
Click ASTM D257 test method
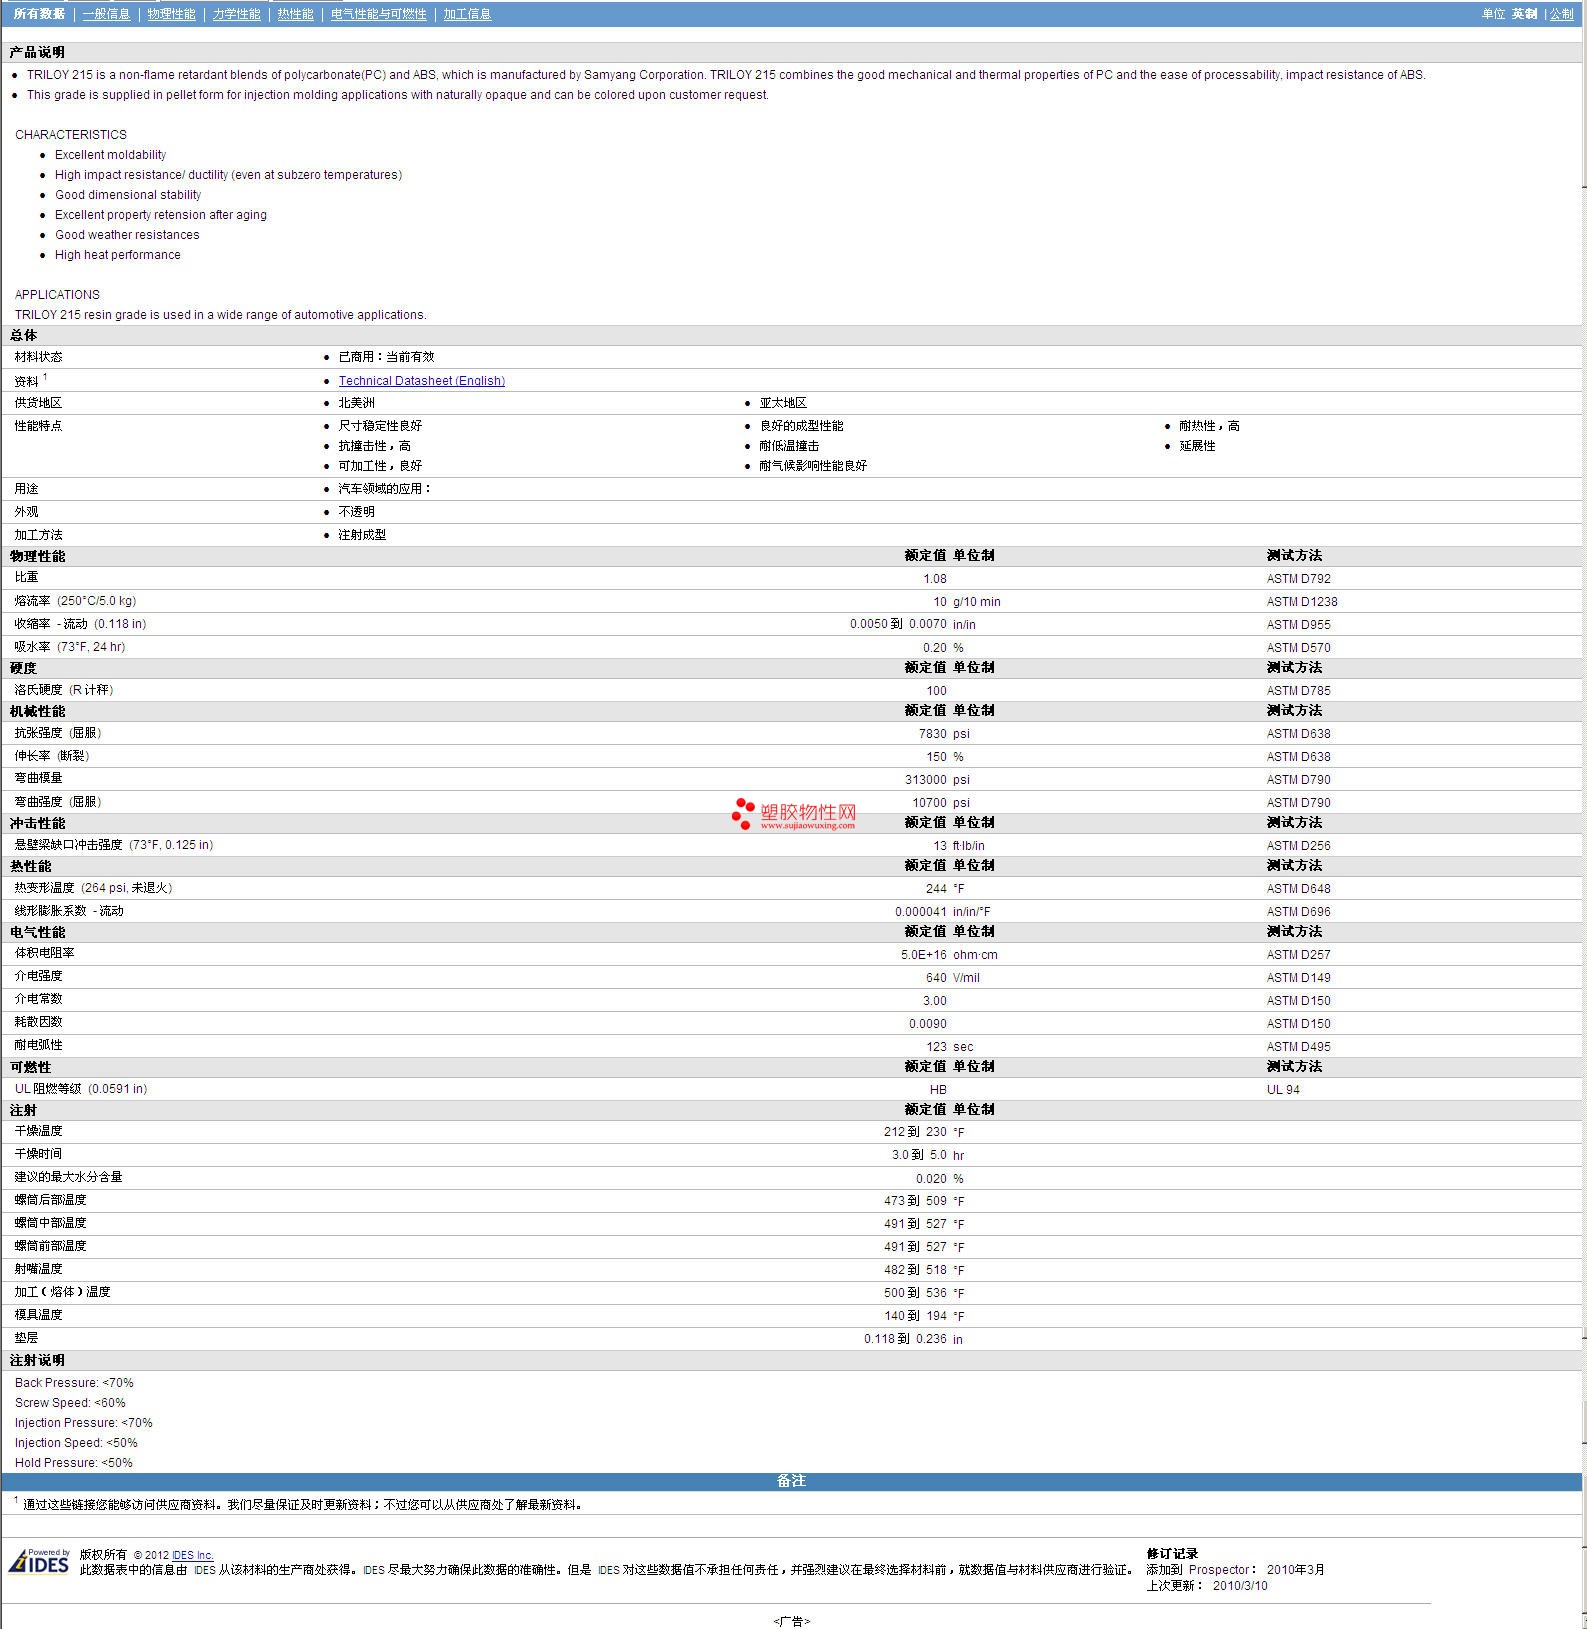pos(1298,955)
